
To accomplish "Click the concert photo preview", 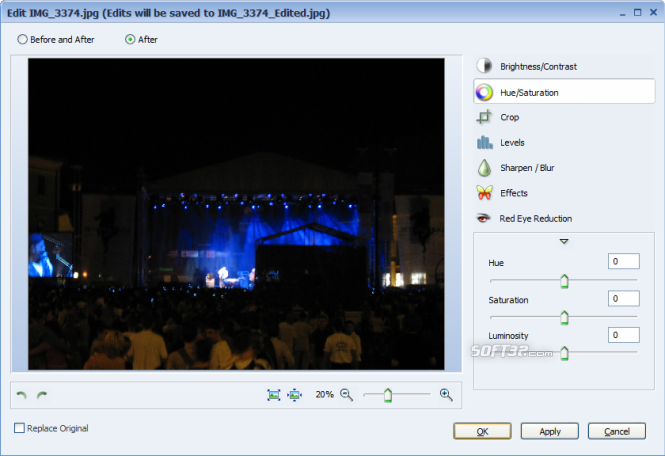I will click(x=236, y=214).
